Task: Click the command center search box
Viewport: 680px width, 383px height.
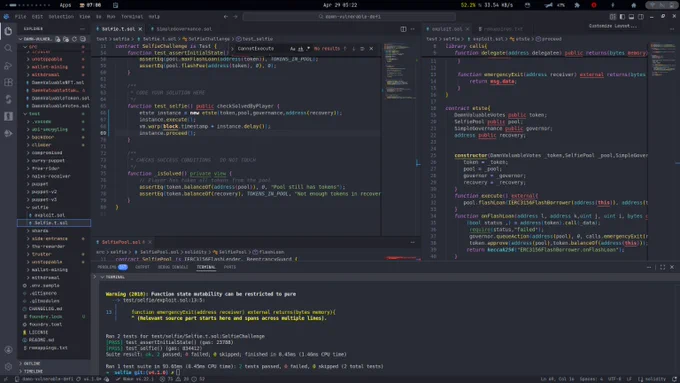Action: 350,16
